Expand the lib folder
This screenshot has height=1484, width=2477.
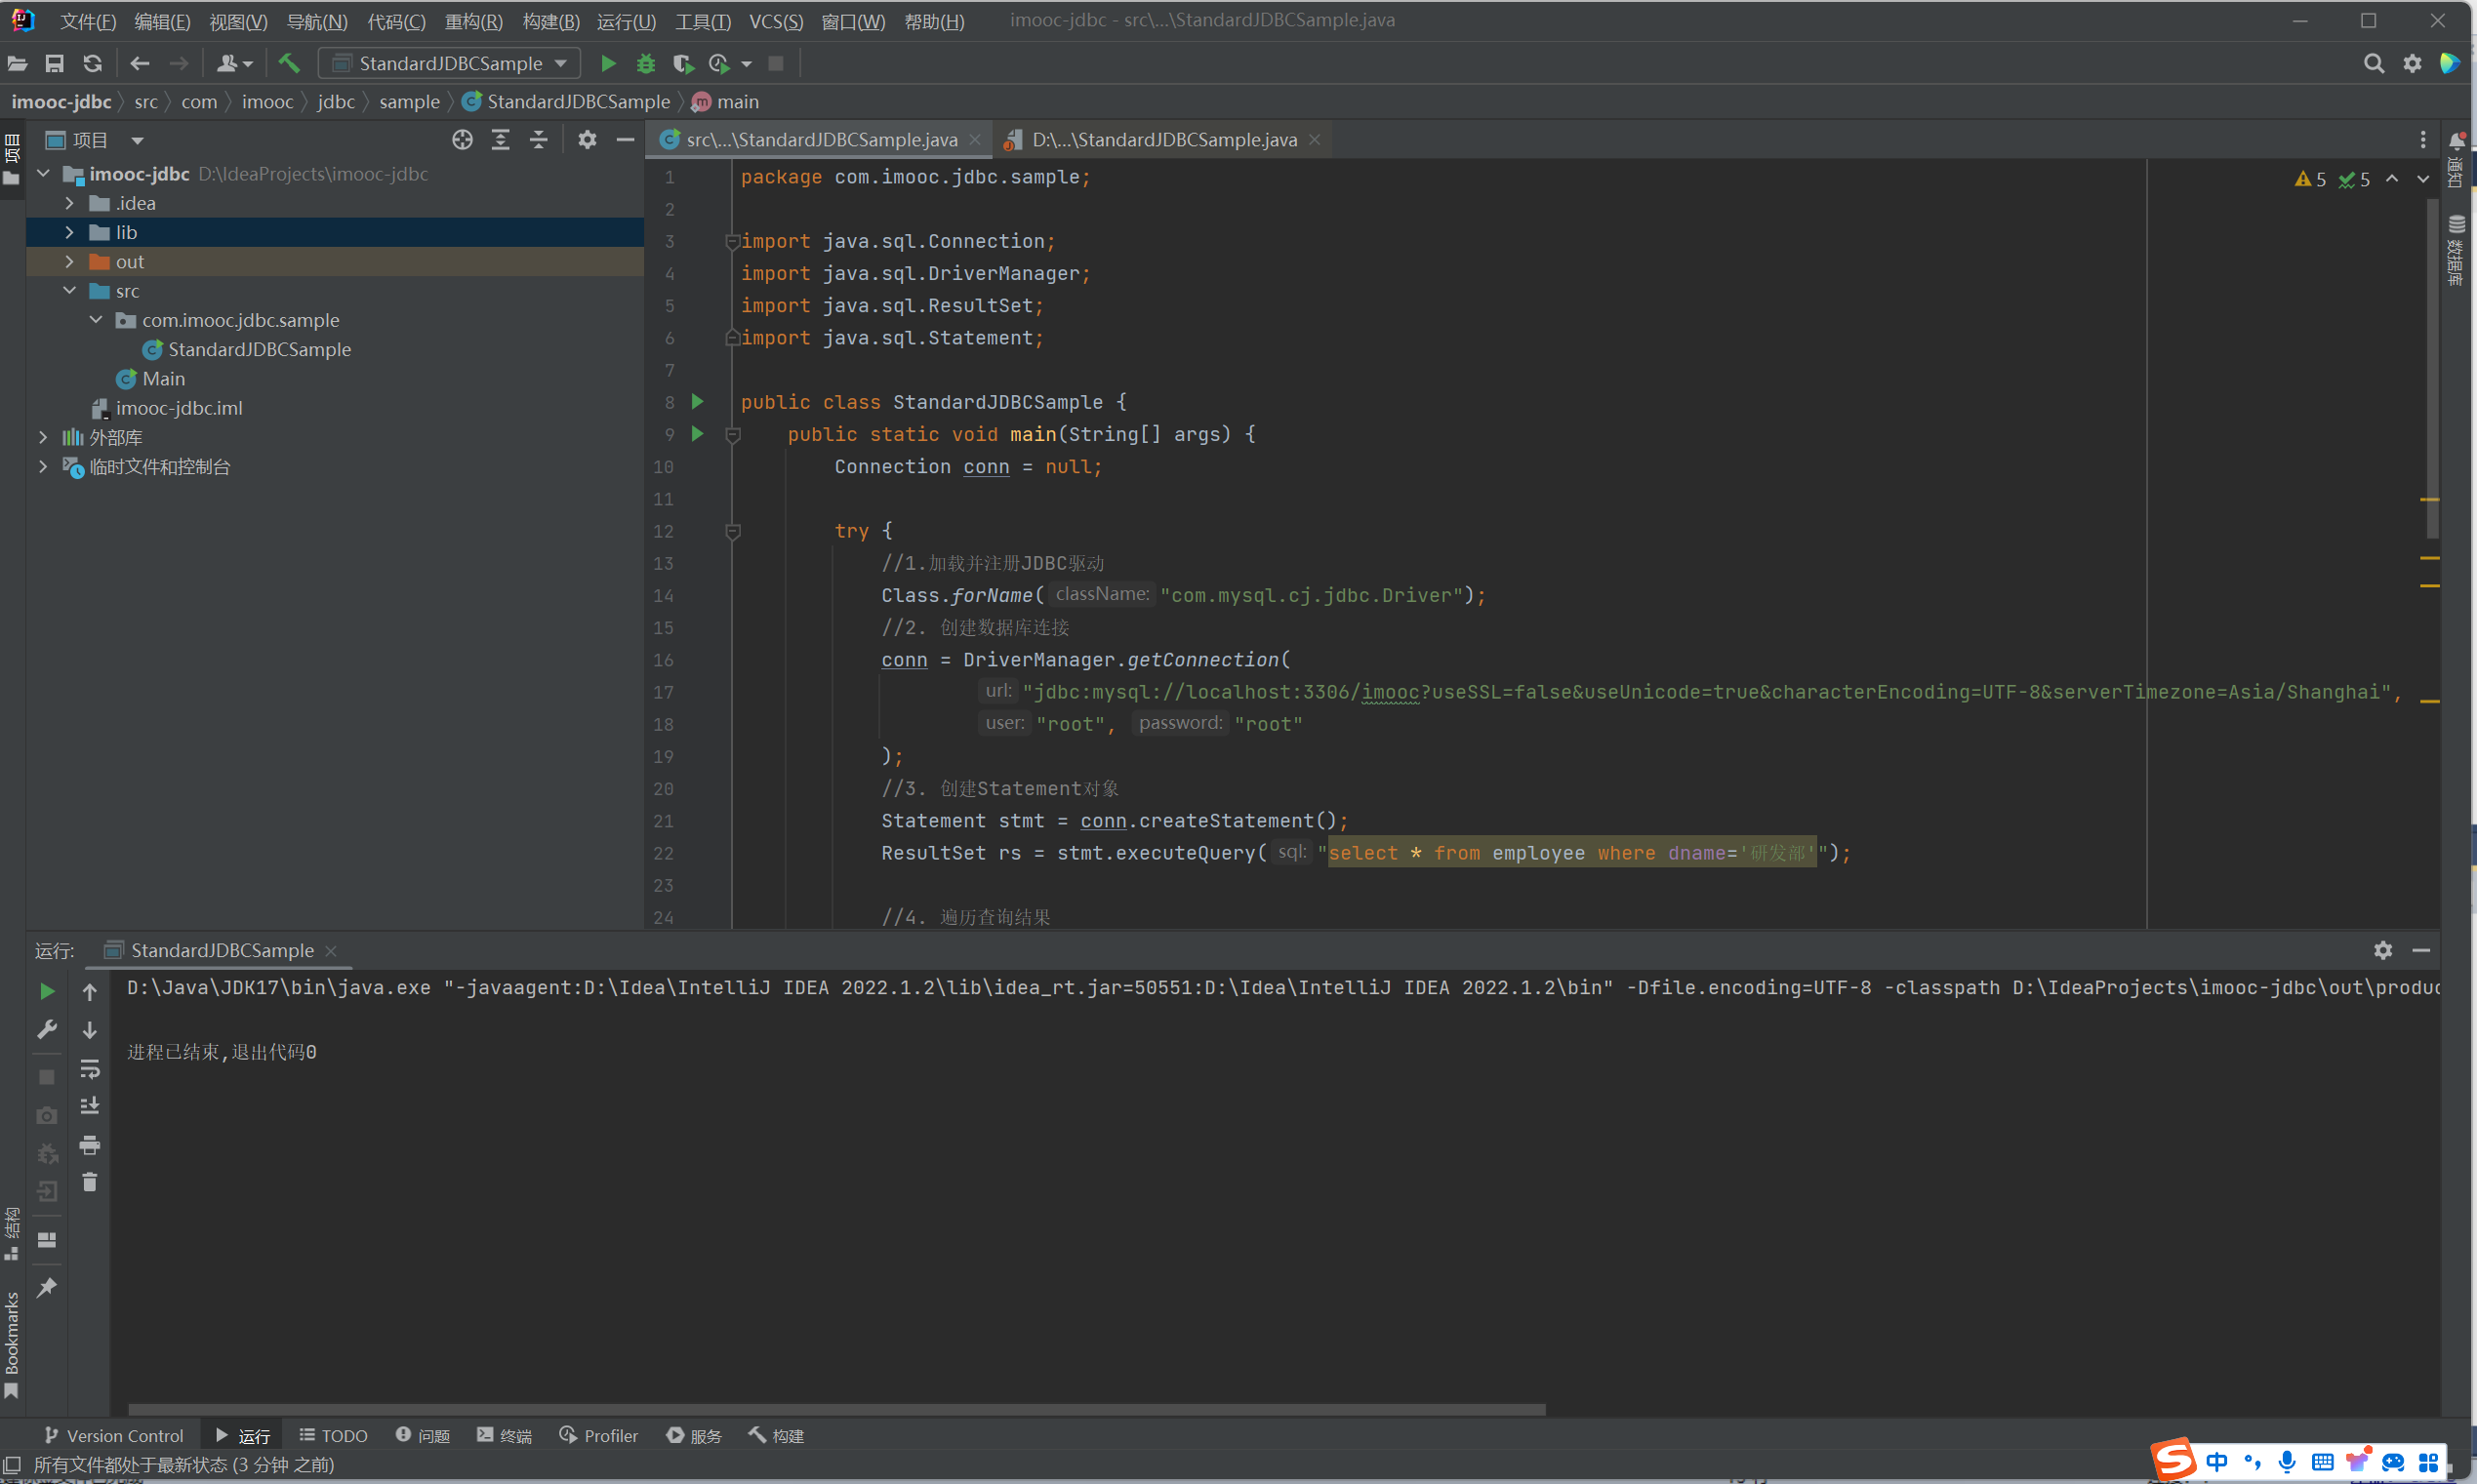pyautogui.click(x=69, y=232)
